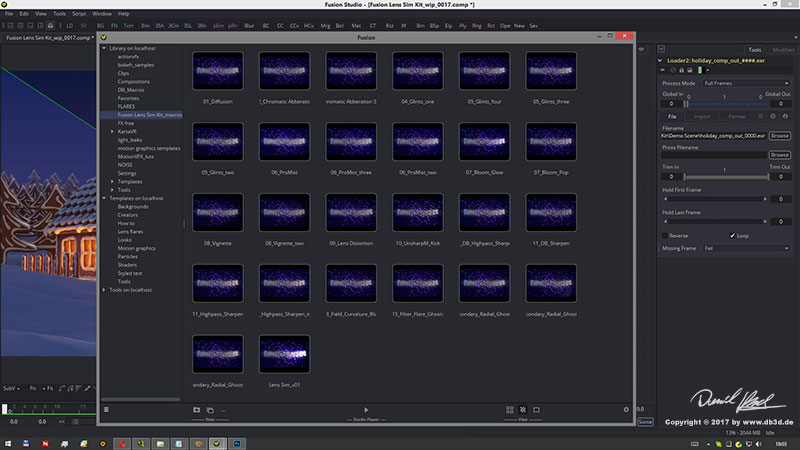Open the Process Mode dropdown
800x450 pixels.
[746, 83]
